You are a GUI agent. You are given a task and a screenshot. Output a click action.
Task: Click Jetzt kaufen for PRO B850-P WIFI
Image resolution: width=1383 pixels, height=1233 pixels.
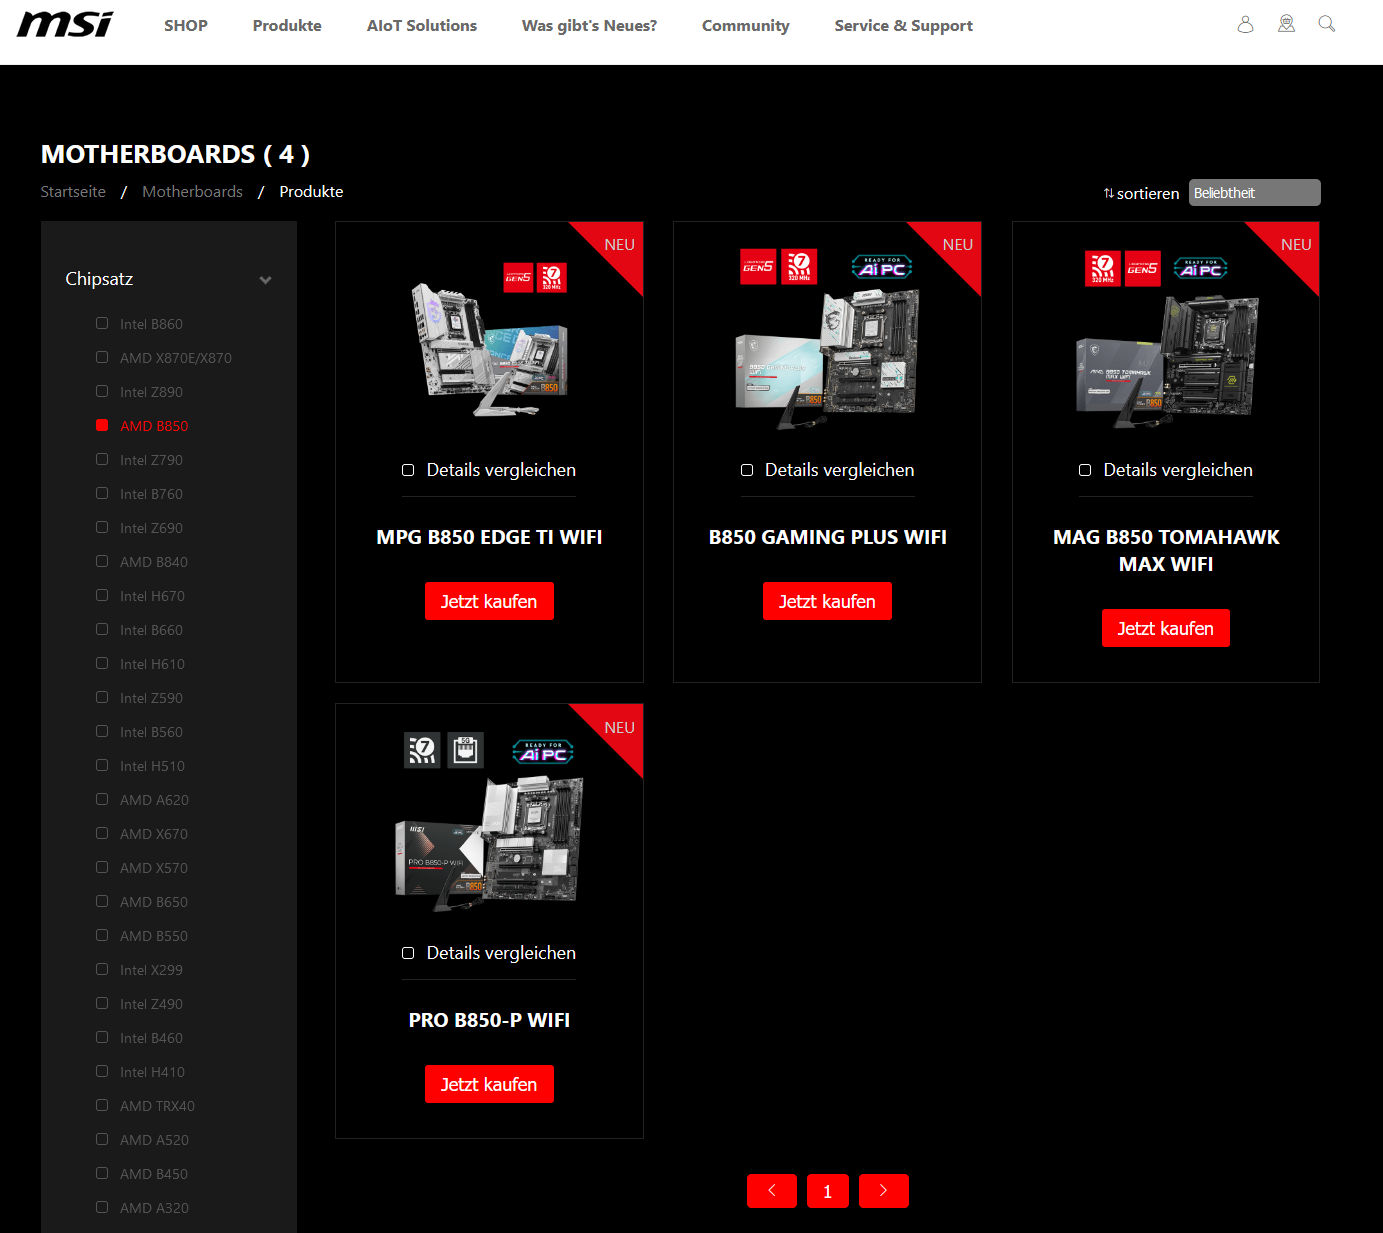coord(489,1084)
